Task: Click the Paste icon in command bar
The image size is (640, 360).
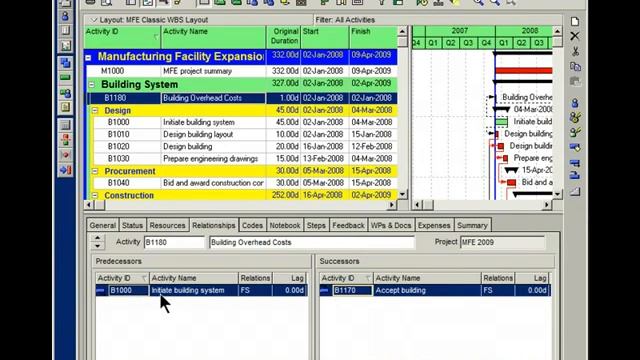Action: [x=575, y=82]
